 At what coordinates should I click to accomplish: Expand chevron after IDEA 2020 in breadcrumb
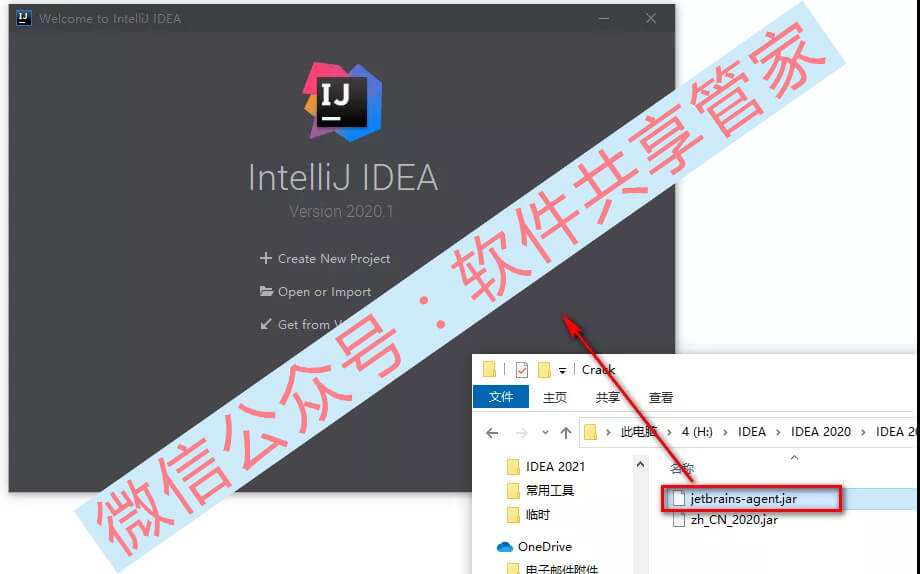point(863,433)
